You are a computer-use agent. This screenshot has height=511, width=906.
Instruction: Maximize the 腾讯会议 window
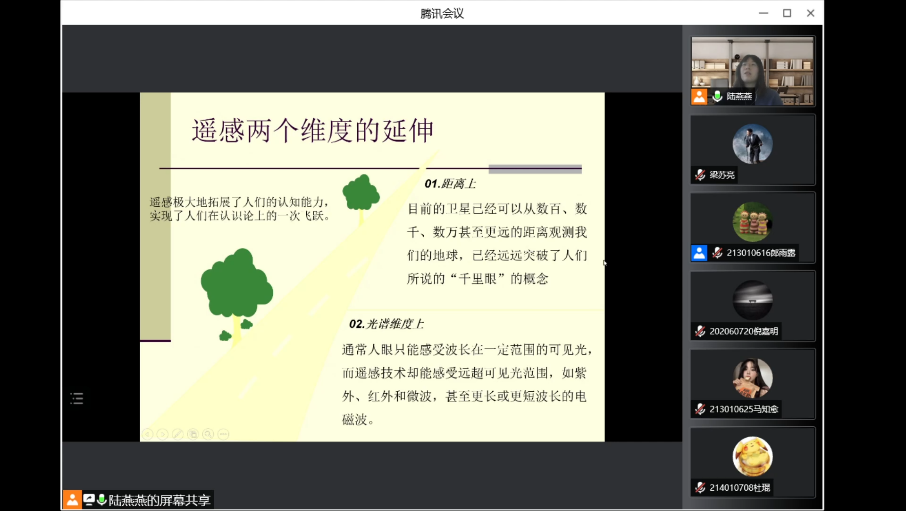(787, 13)
